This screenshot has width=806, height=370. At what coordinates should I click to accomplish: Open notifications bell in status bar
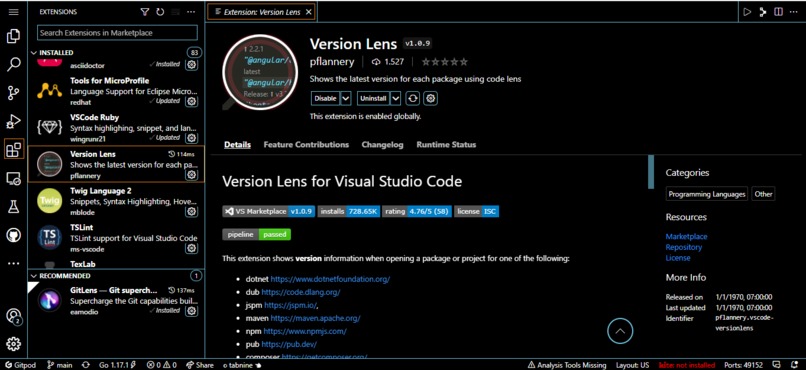tap(794, 365)
